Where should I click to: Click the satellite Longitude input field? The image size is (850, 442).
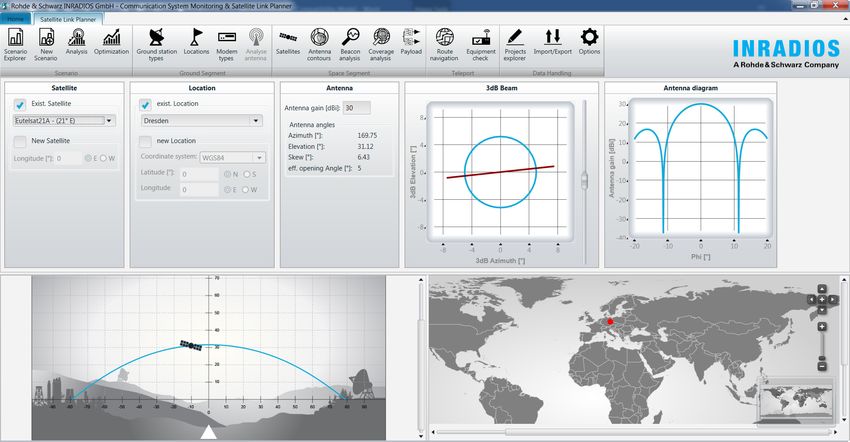[68, 158]
